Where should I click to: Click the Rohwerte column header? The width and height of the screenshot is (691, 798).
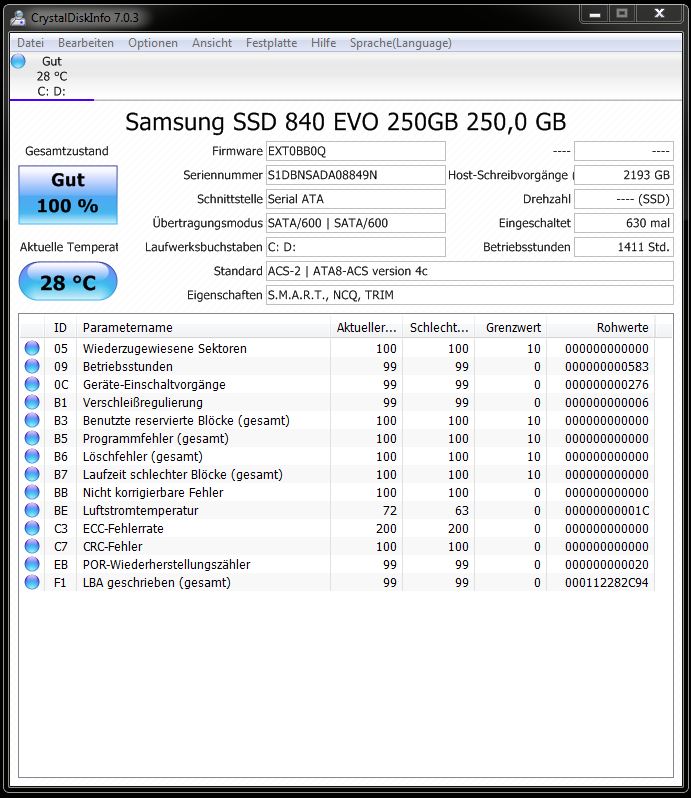(601, 328)
